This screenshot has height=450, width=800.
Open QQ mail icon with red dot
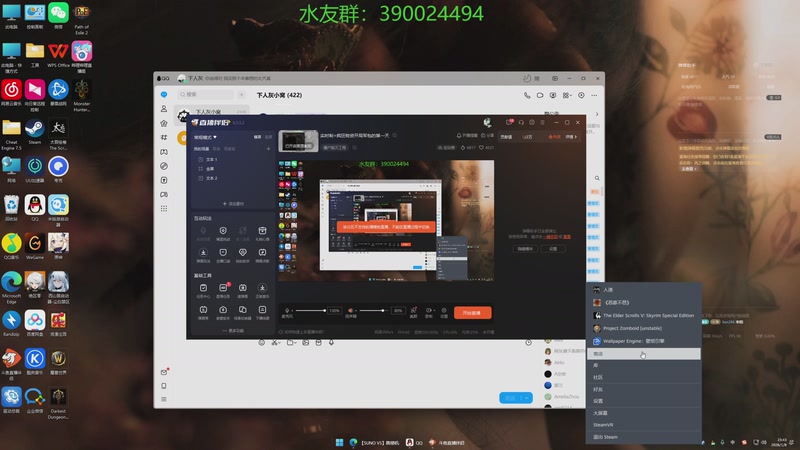[164, 372]
